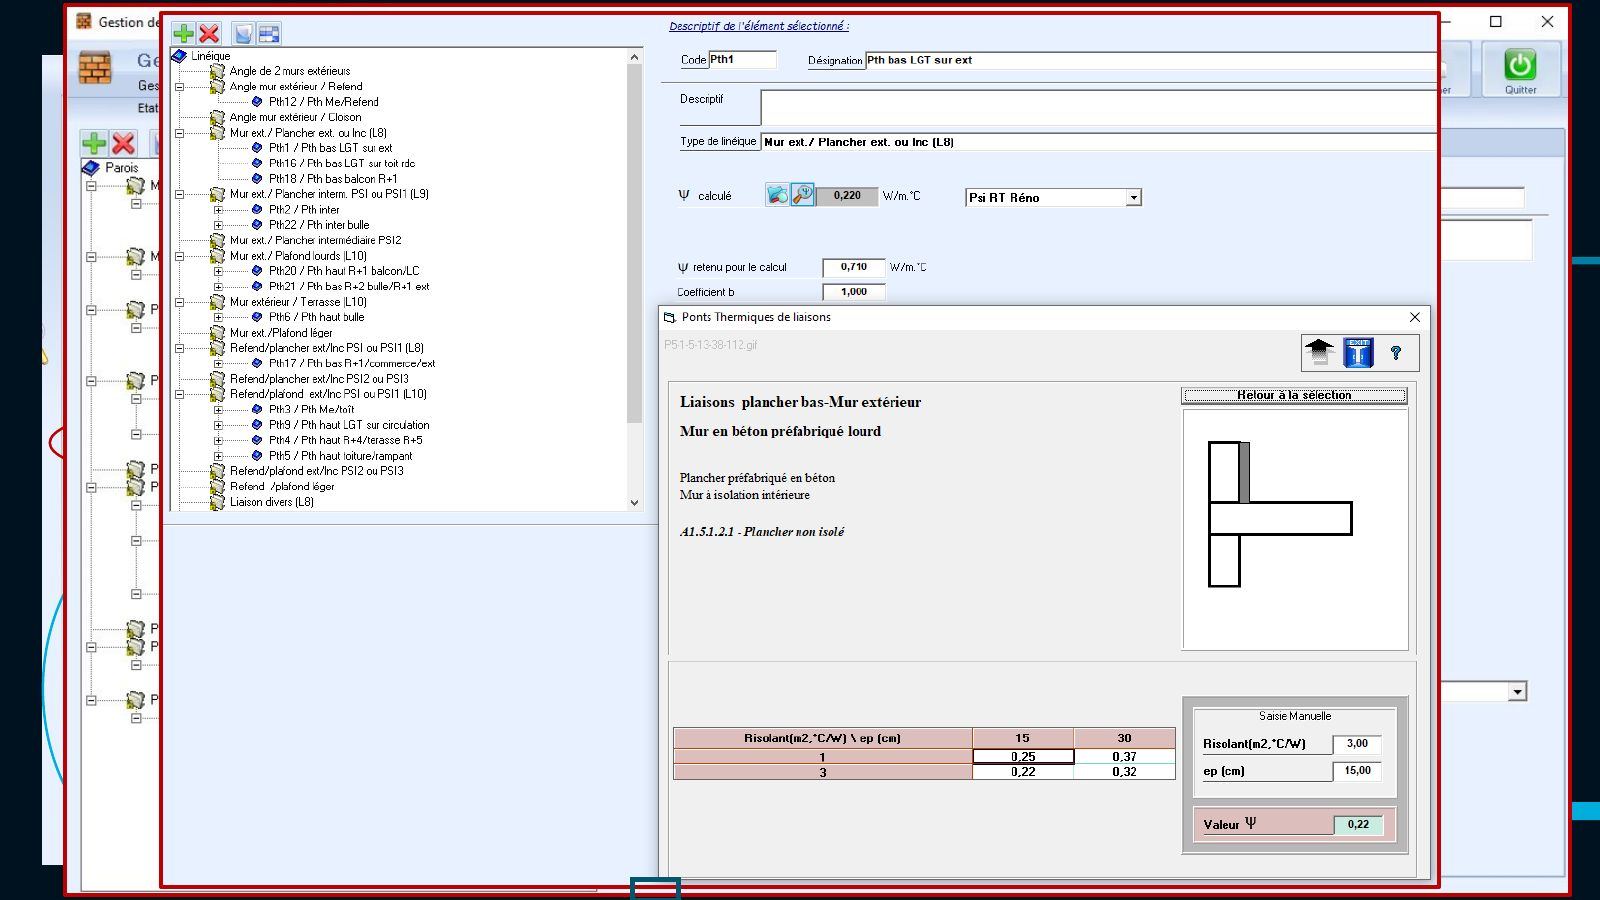This screenshot has height=900, width=1600.
Task: Click the table grid icon in Linéique toolbar
Action: pos(269,33)
